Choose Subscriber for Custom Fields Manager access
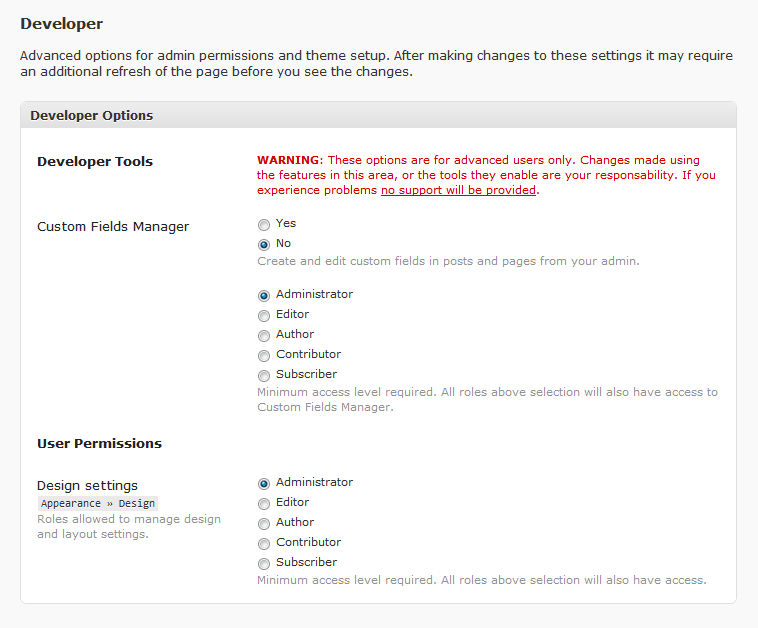Viewport: 758px width, 628px height. (264, 376)
